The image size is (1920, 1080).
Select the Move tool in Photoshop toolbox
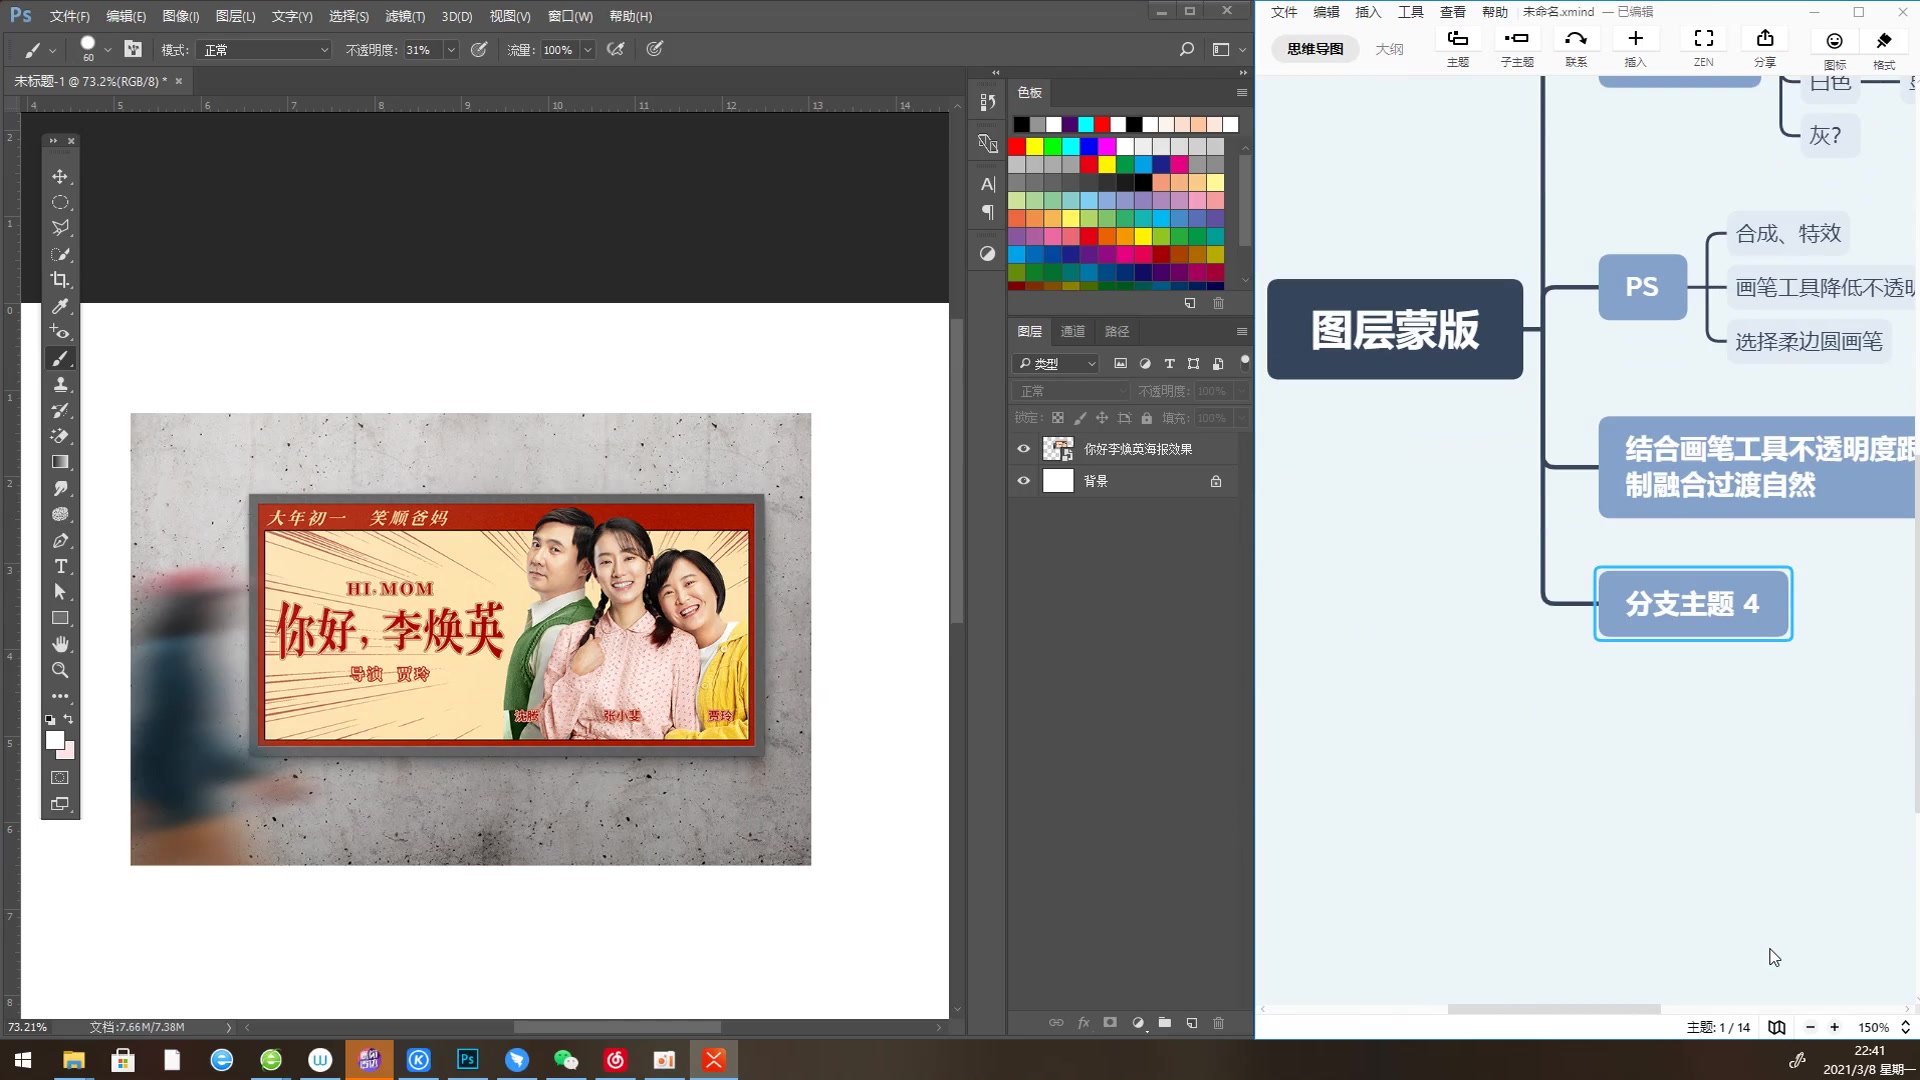[60, 177]
